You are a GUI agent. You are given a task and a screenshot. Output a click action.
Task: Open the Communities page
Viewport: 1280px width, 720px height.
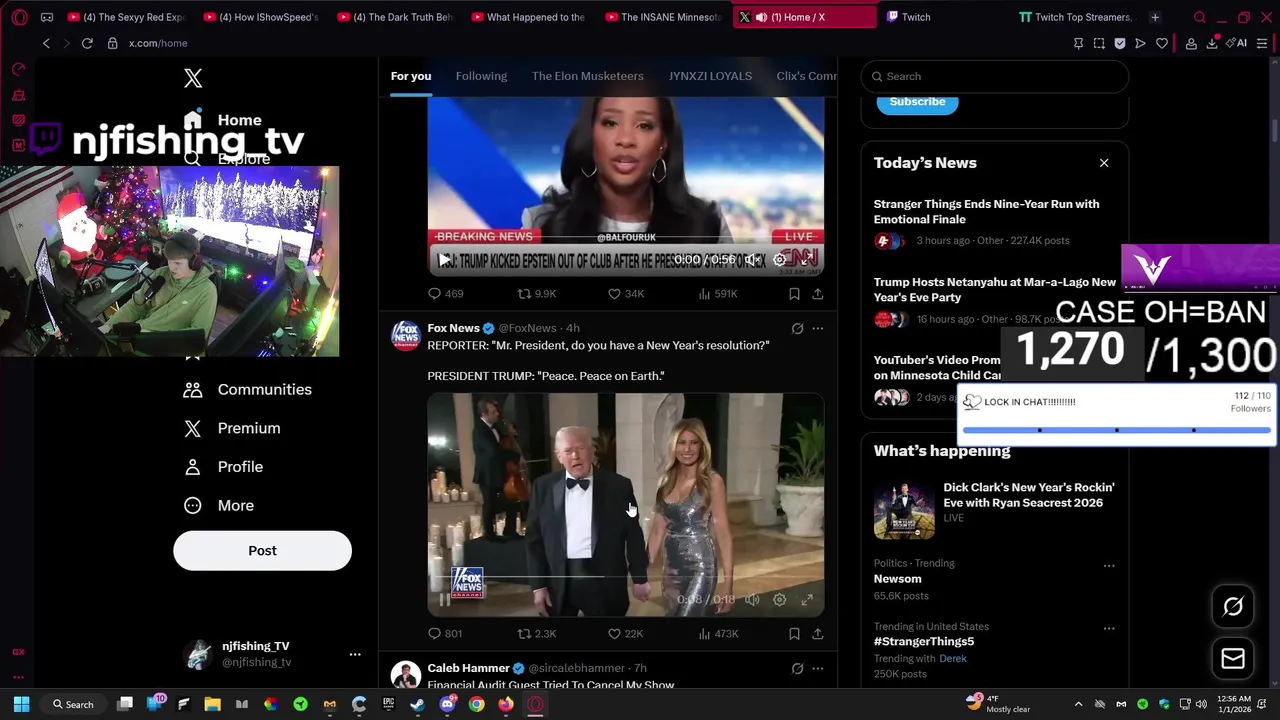(x=247, y=390)
